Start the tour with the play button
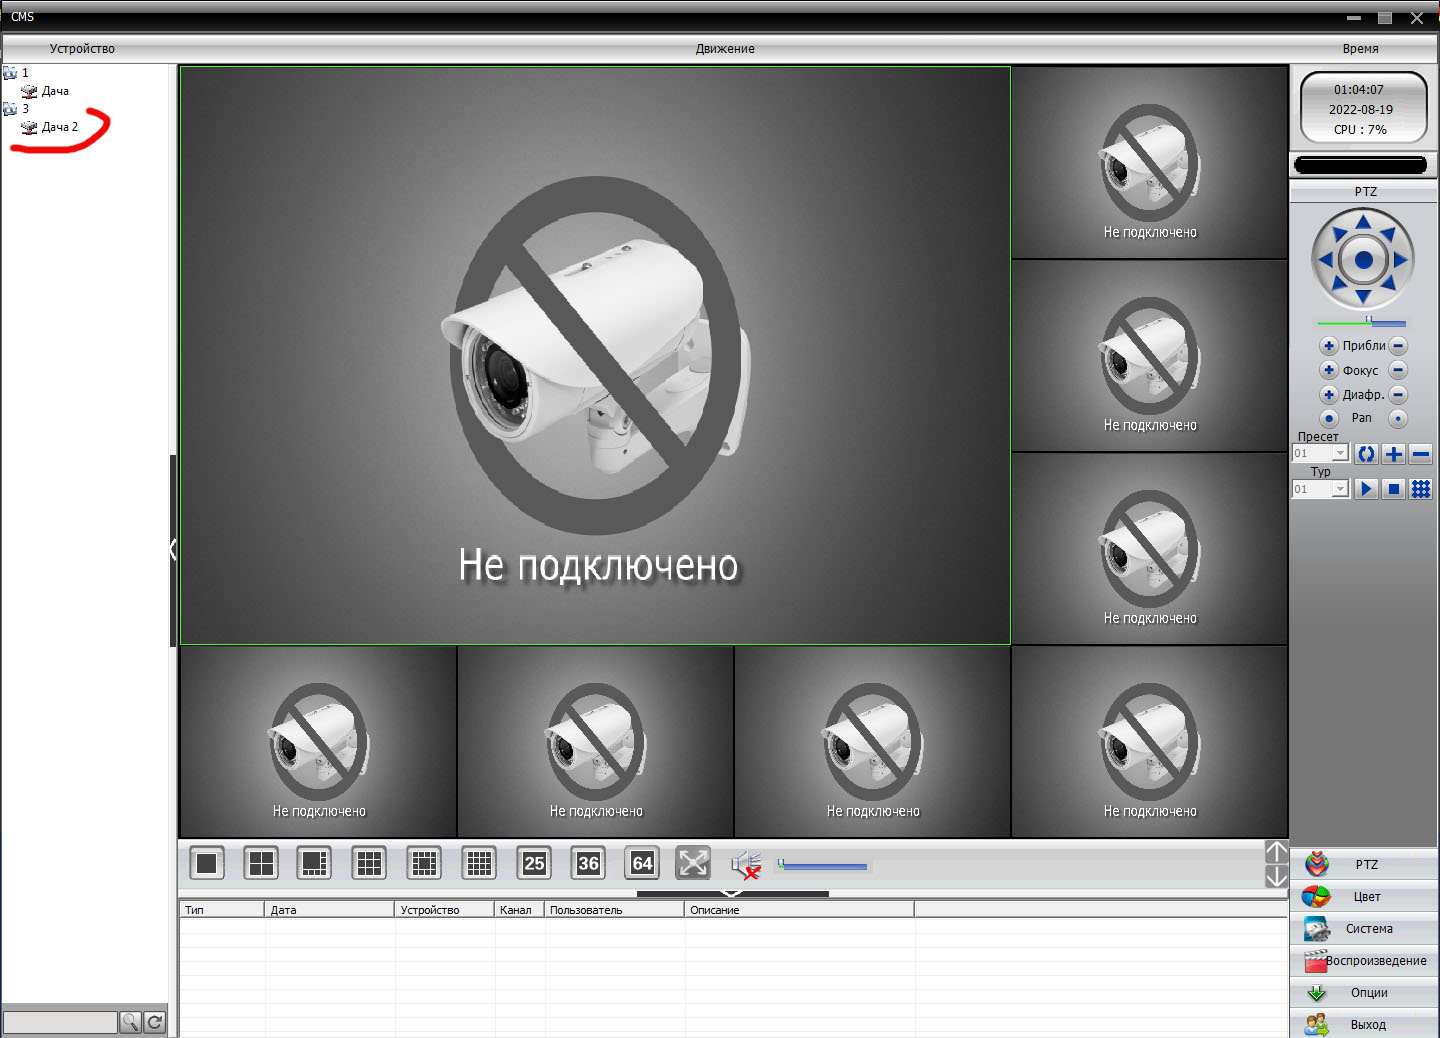Image resolution: width=1440 pixels, height=1038 pixels. coord(1366,489)
